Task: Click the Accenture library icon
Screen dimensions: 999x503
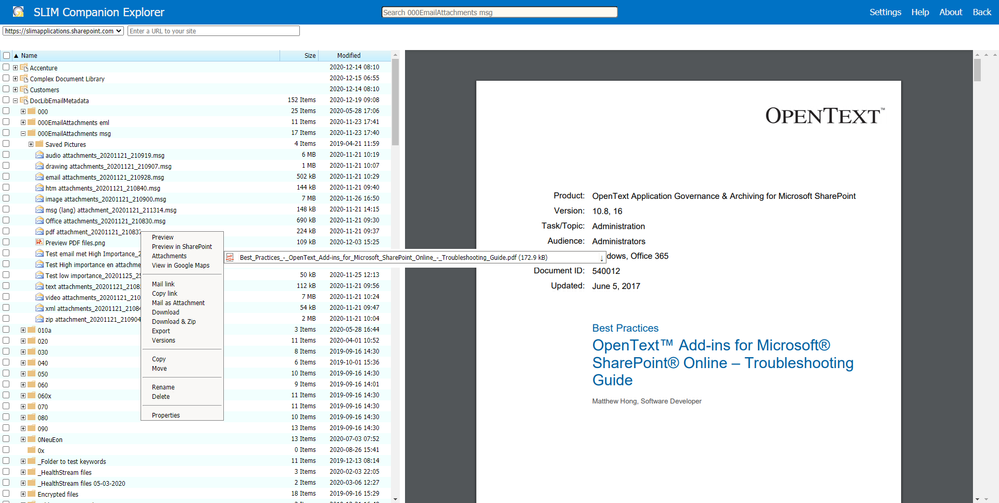Action: 24,68
